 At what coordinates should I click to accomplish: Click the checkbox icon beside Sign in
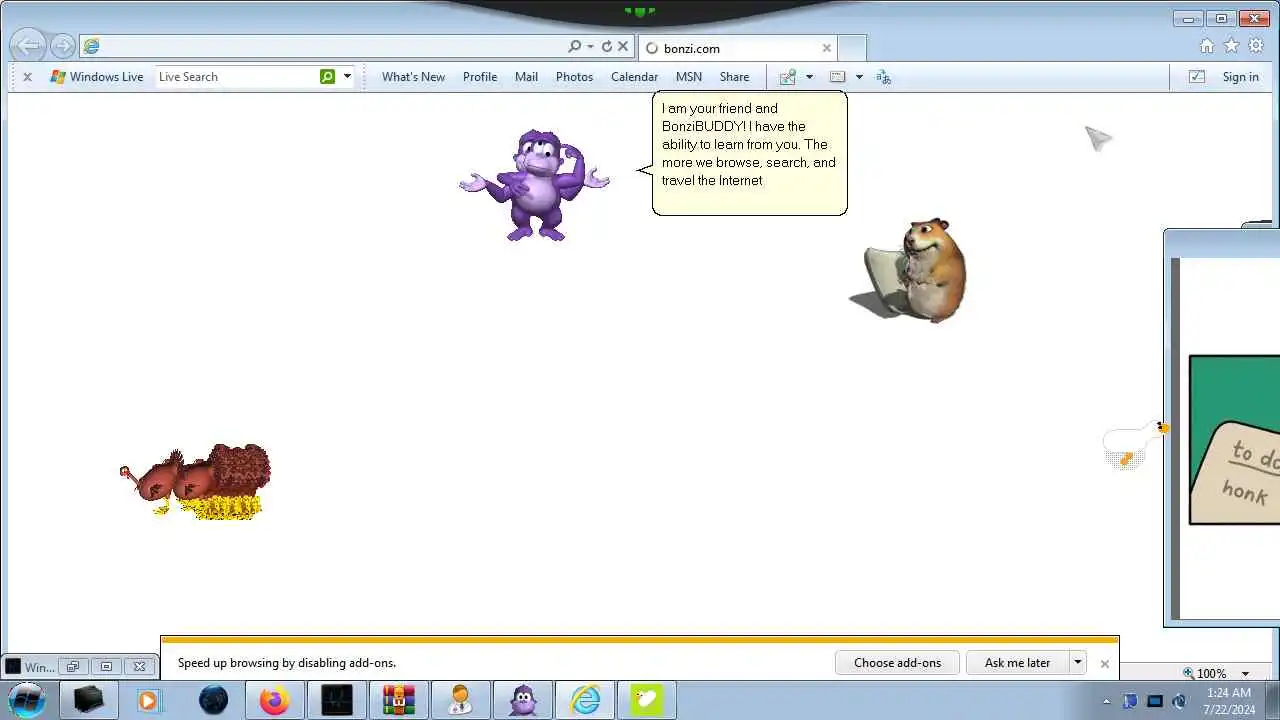[x=1197, y=77]
